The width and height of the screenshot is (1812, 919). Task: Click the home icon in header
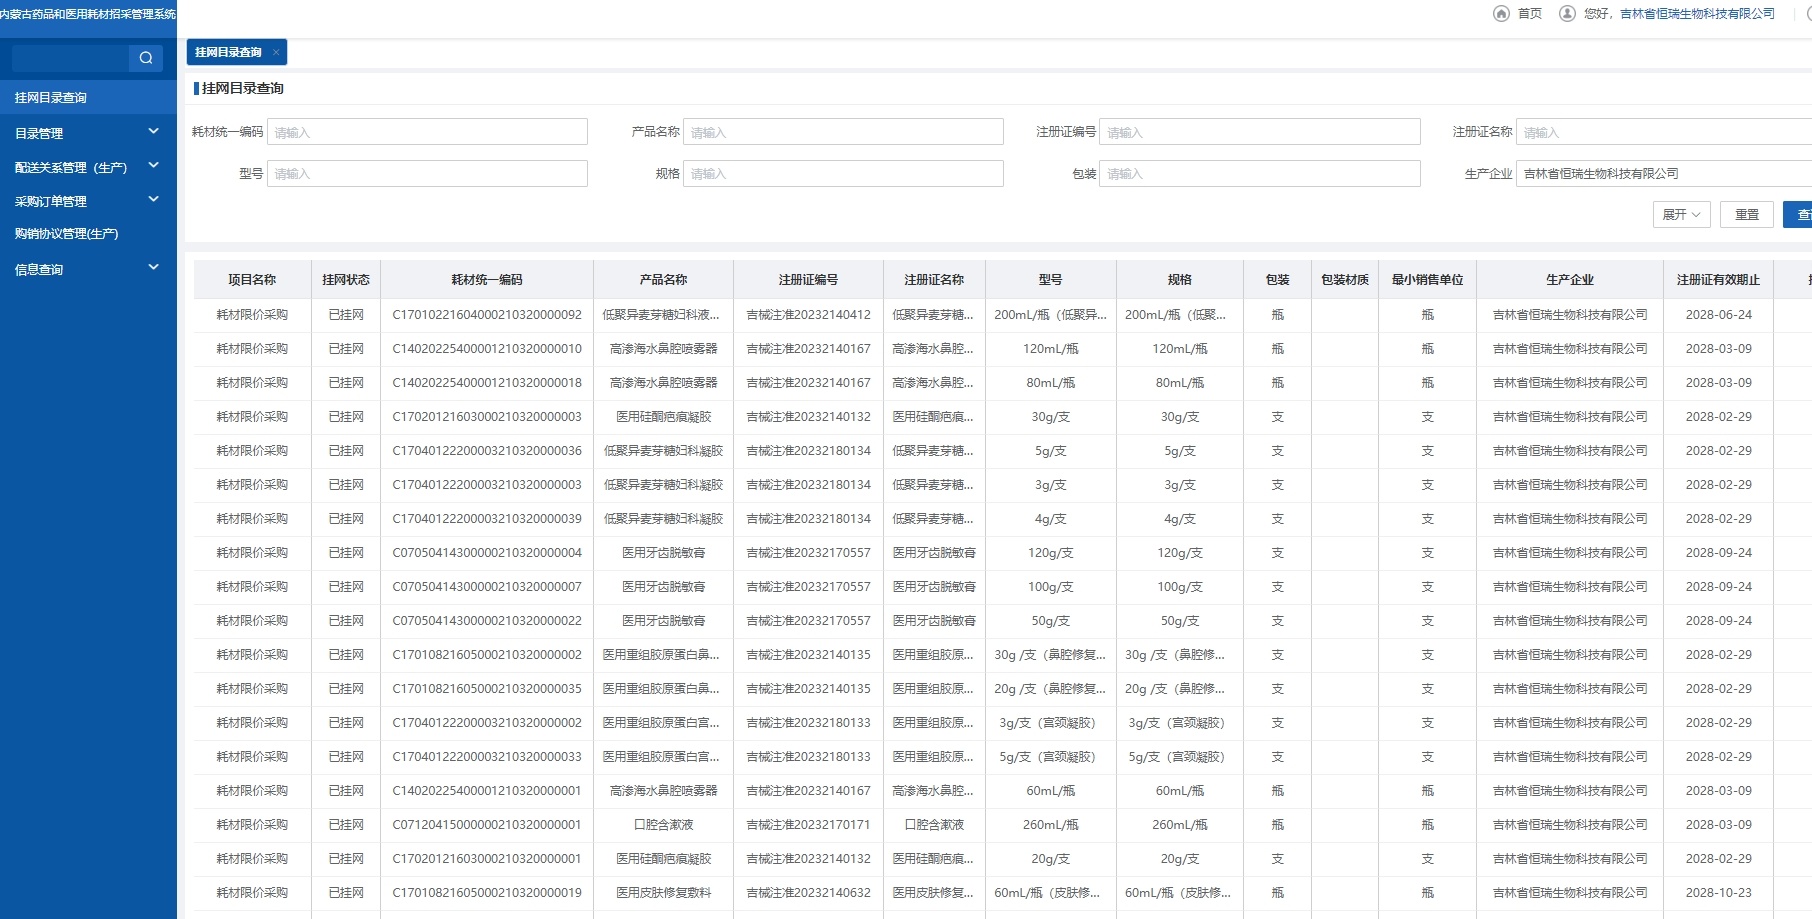[1500, 13]
